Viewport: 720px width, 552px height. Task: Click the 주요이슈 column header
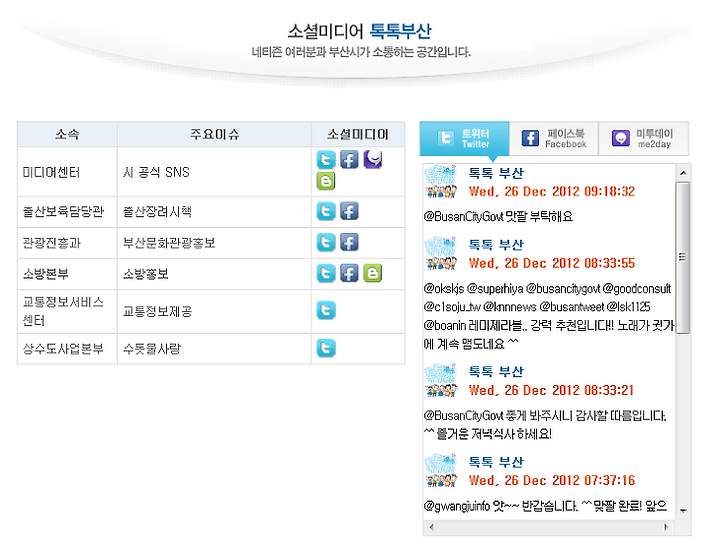(x=214, y=134)
